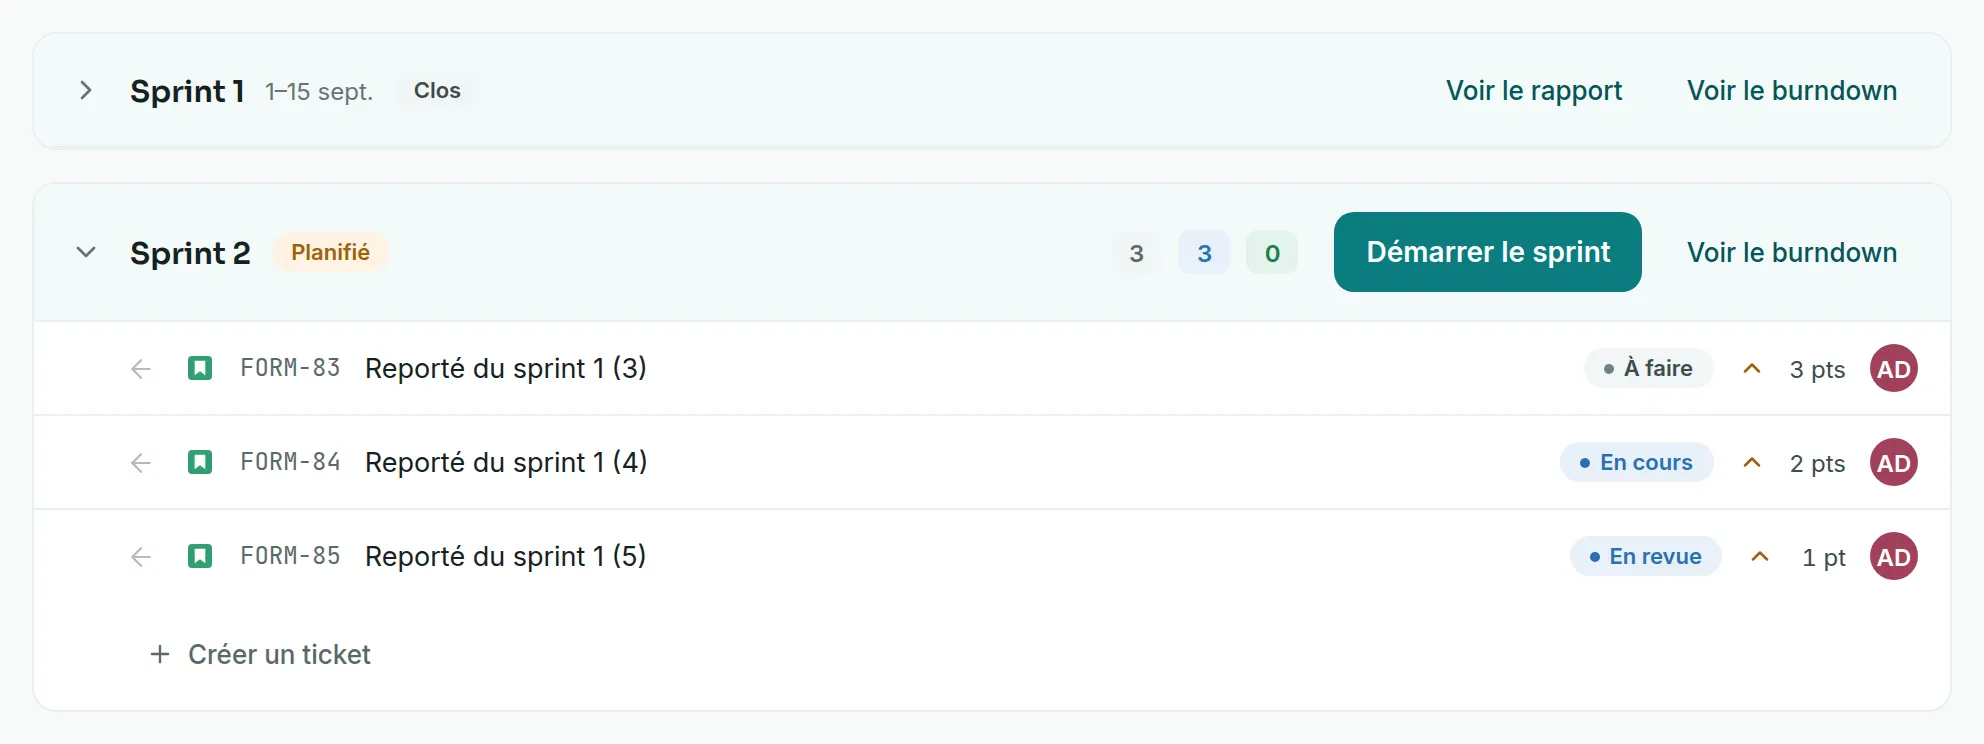Open the En cours status dropdown on FORM-84
Image resolution: width=1984 pixels, height=744 pixels.
pos(1637,463)
